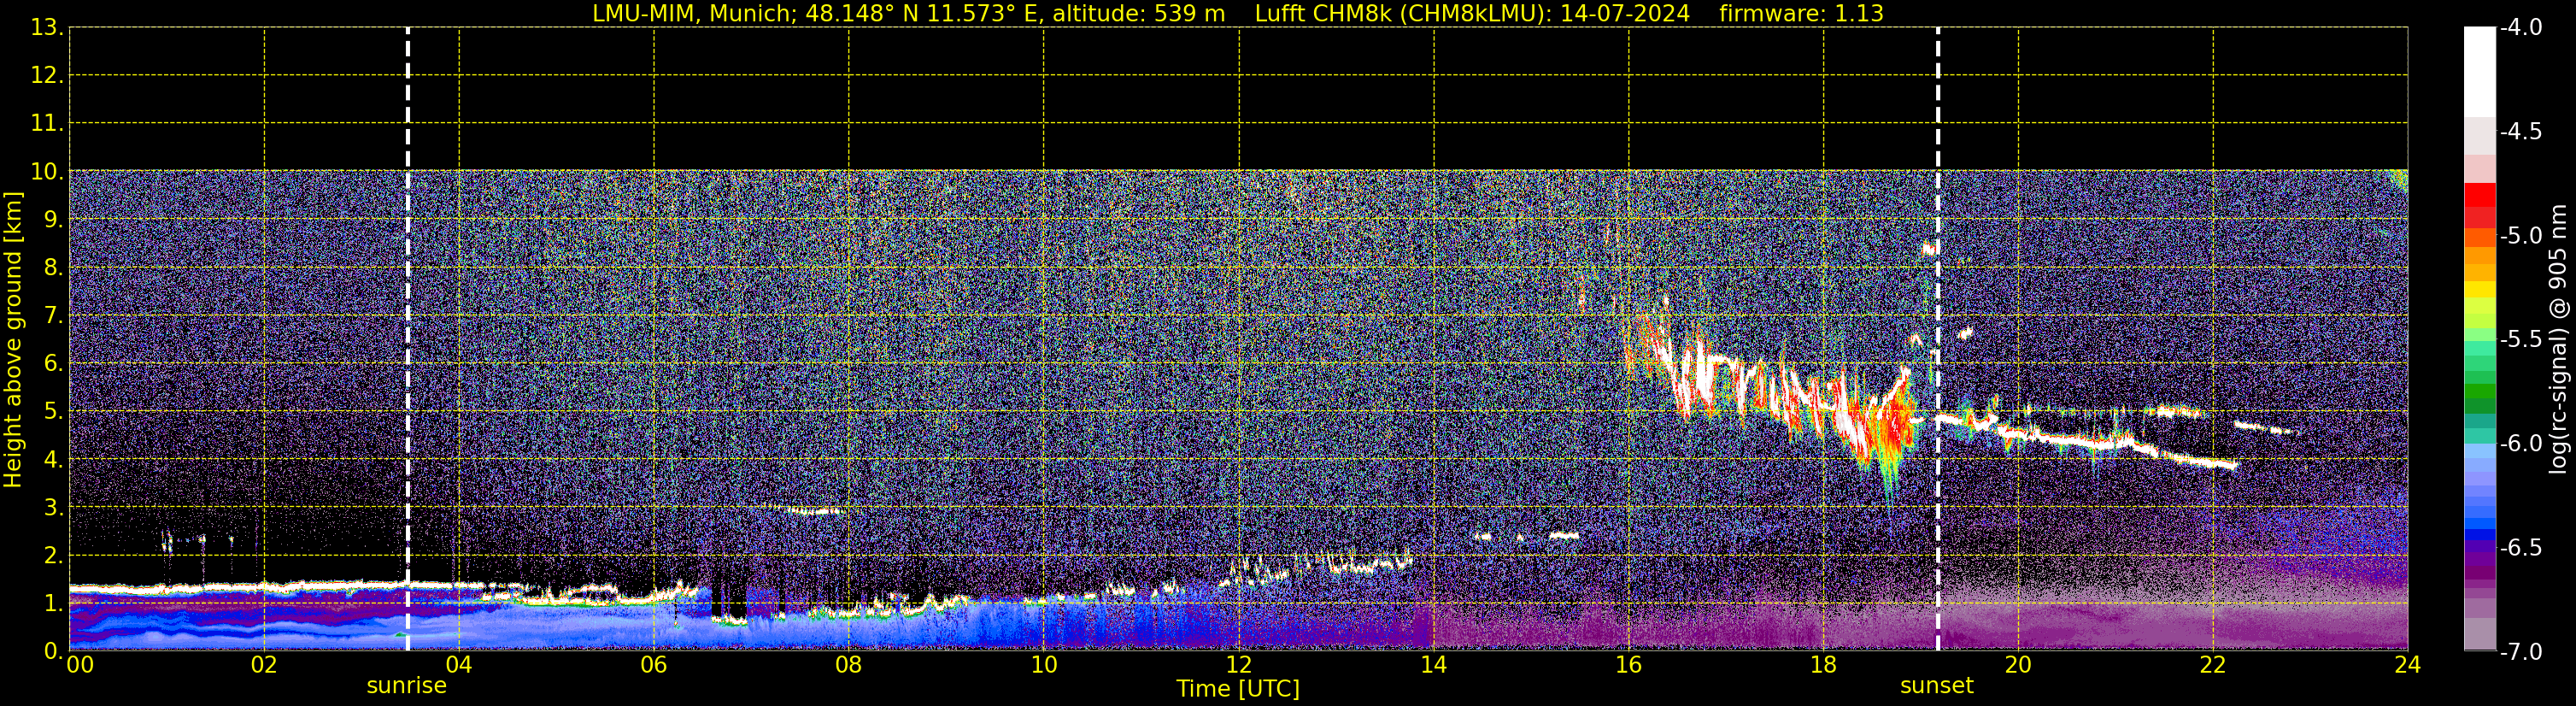The height and width of the screenshot is (706, 2576).
Task: Click the x-axis tick label 10
Action: coord(1044,665)
